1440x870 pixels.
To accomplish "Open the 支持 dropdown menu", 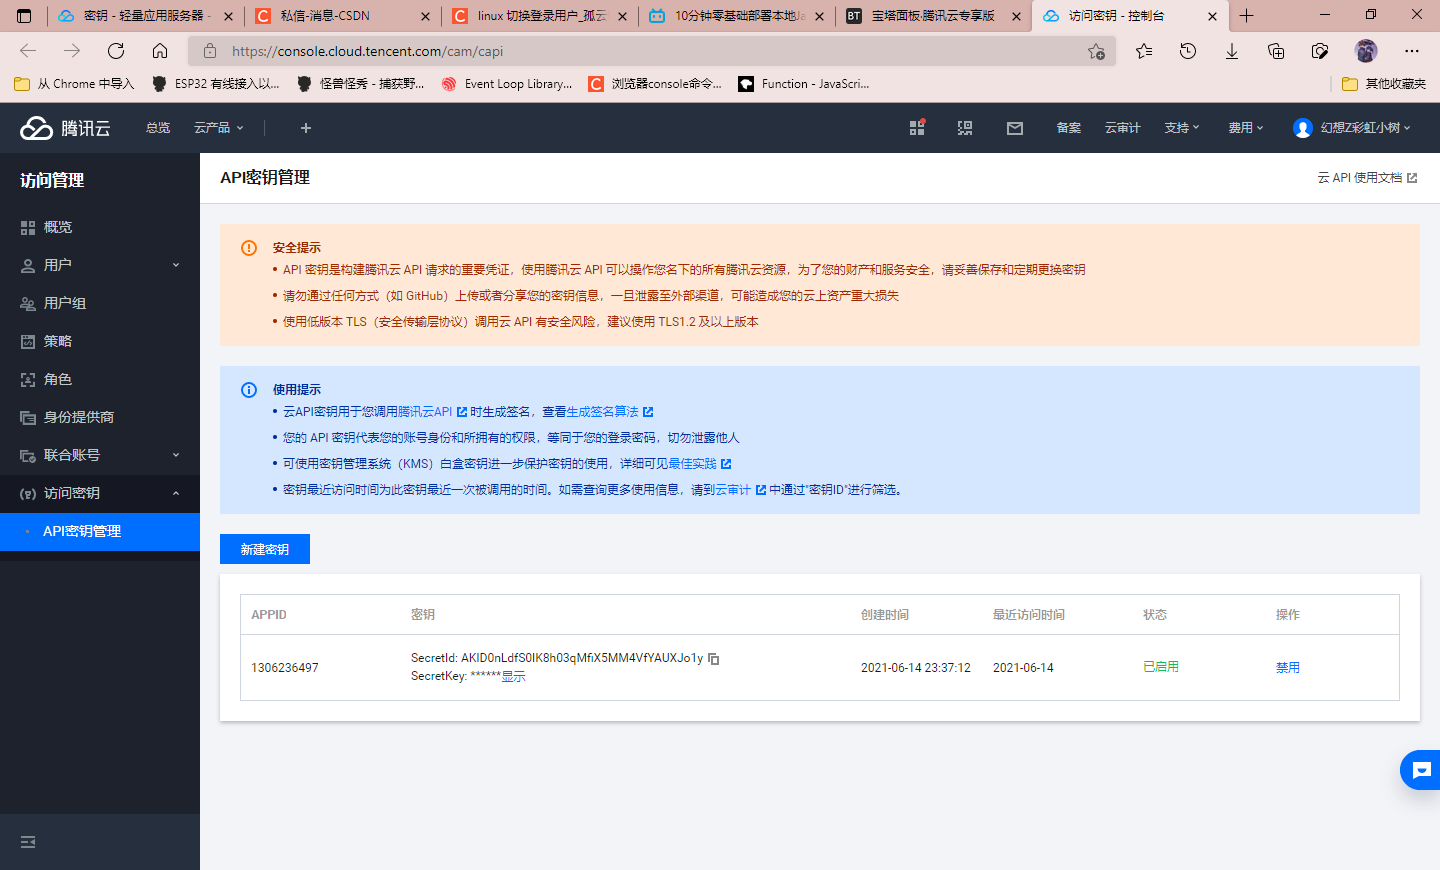I will tap(1182, 128).
